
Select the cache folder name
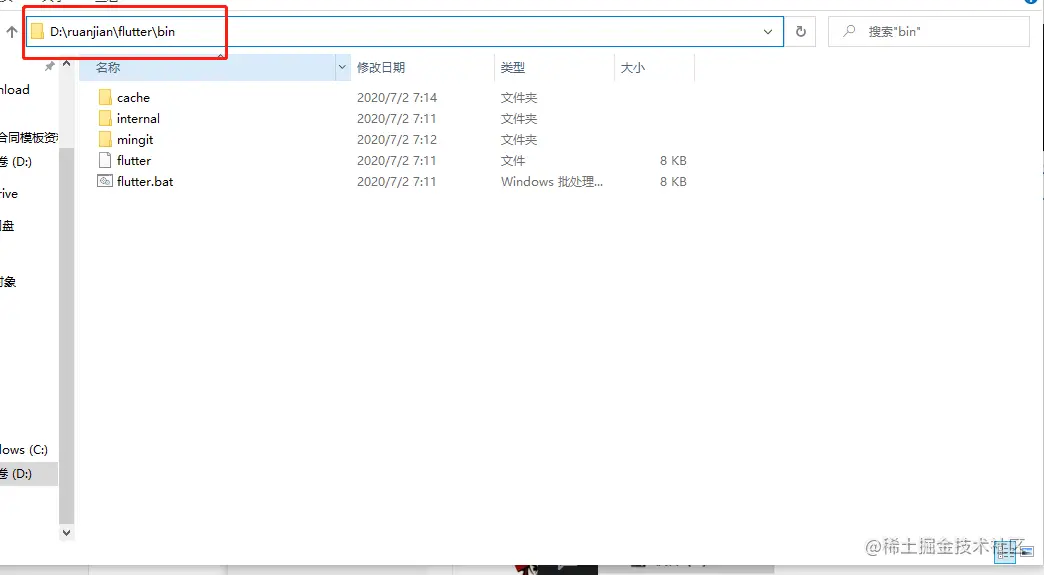(x=133, y=97)
